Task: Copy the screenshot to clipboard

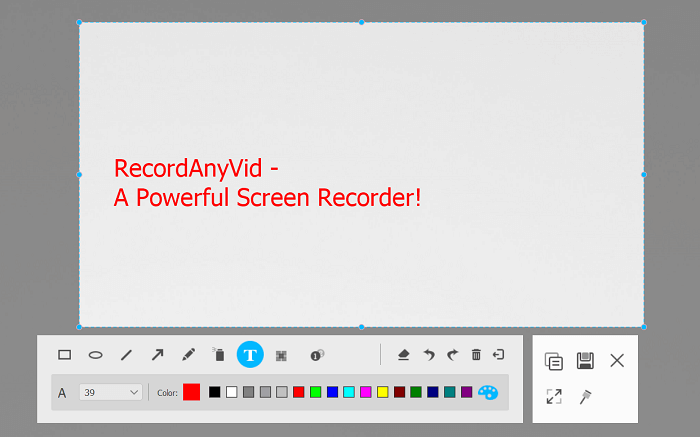Action: tap(554, 361)
